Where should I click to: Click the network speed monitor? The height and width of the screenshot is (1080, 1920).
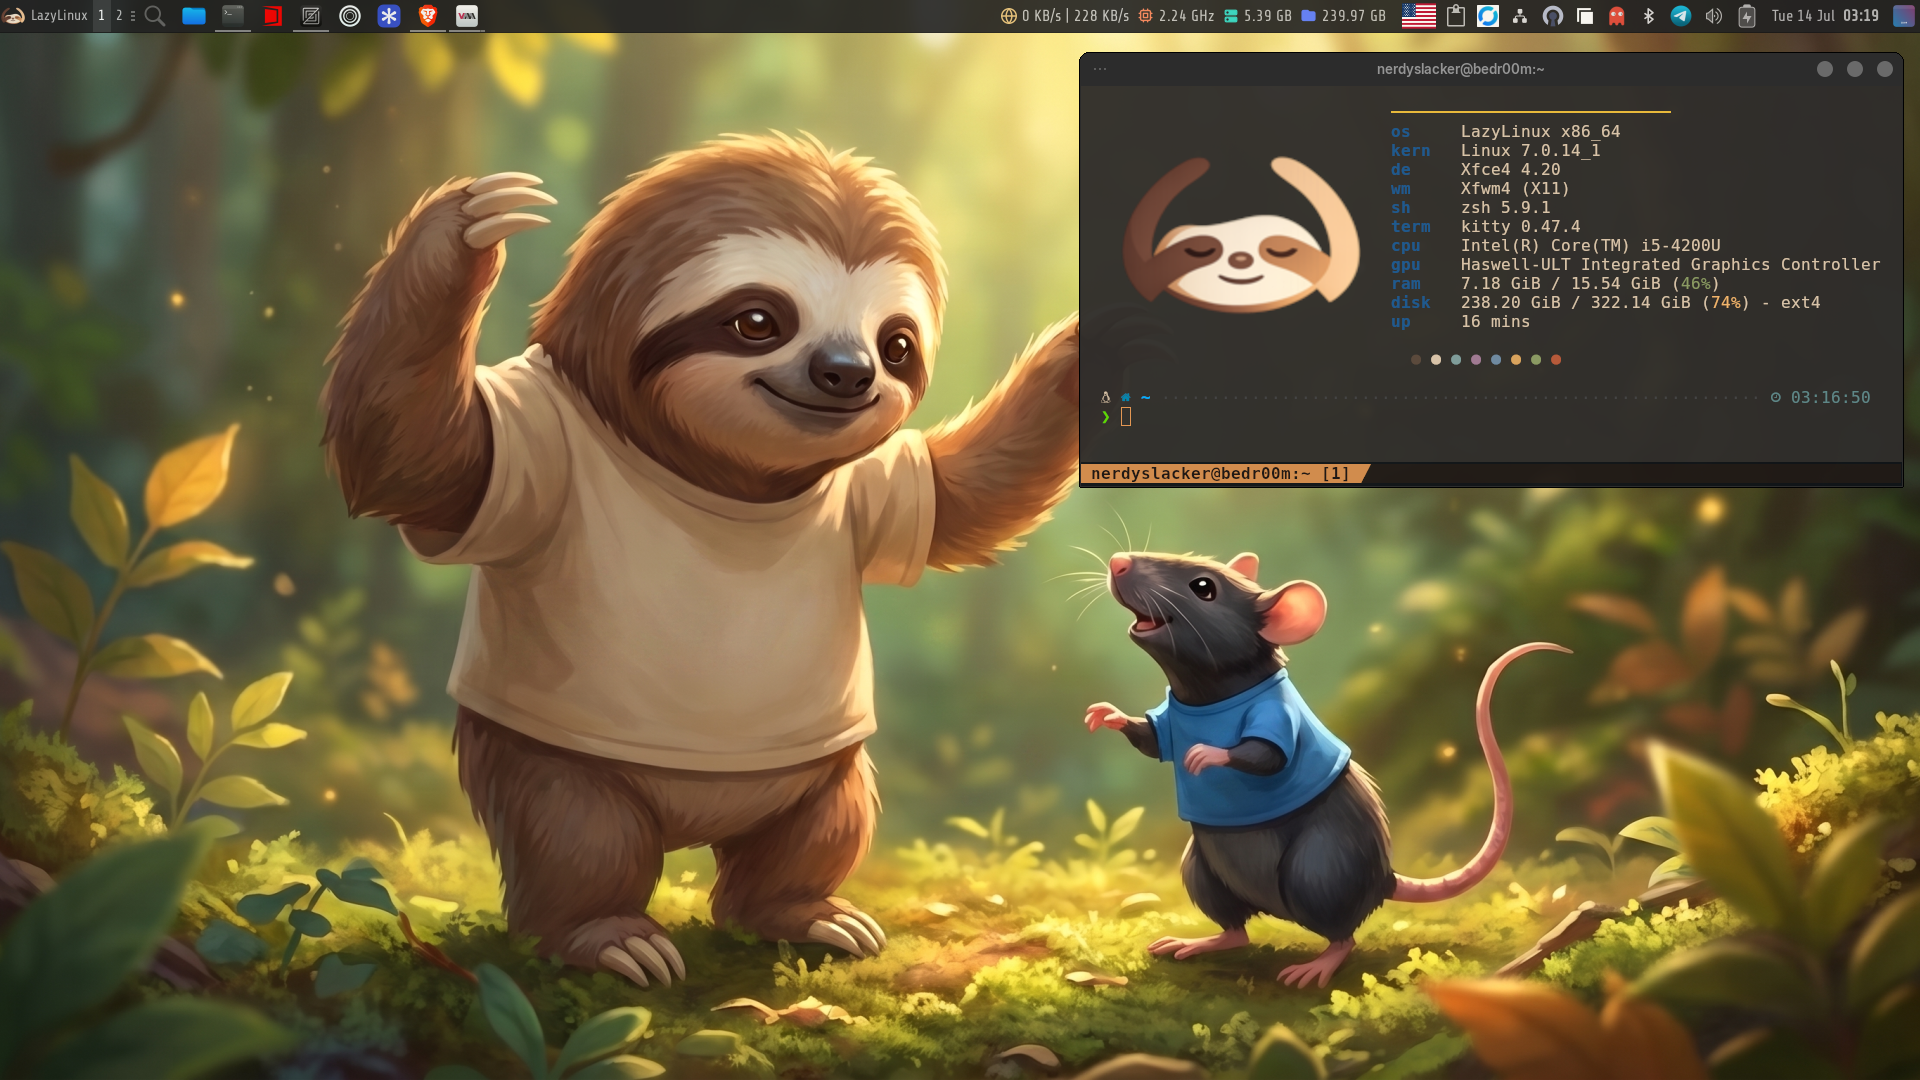[x=1065, y=15]
